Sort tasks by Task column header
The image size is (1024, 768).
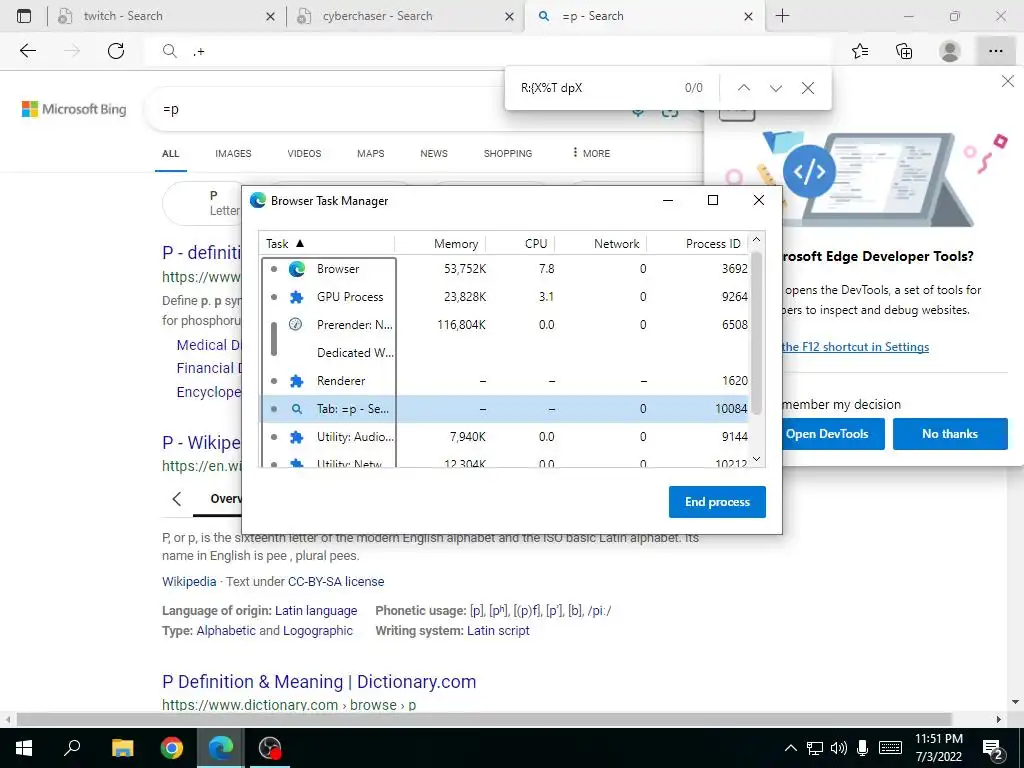pyautogui.click(x=327, y=244)
